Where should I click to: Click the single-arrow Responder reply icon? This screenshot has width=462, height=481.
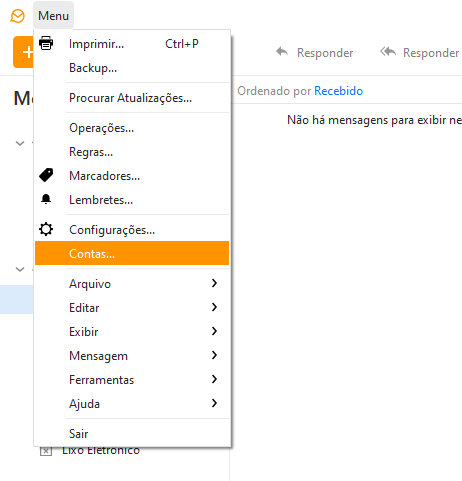pos(282,52)
